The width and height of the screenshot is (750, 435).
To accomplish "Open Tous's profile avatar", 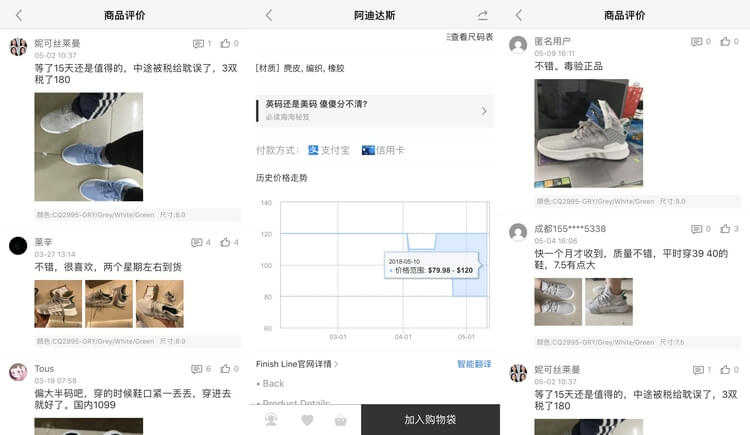I will pos(18,372).
